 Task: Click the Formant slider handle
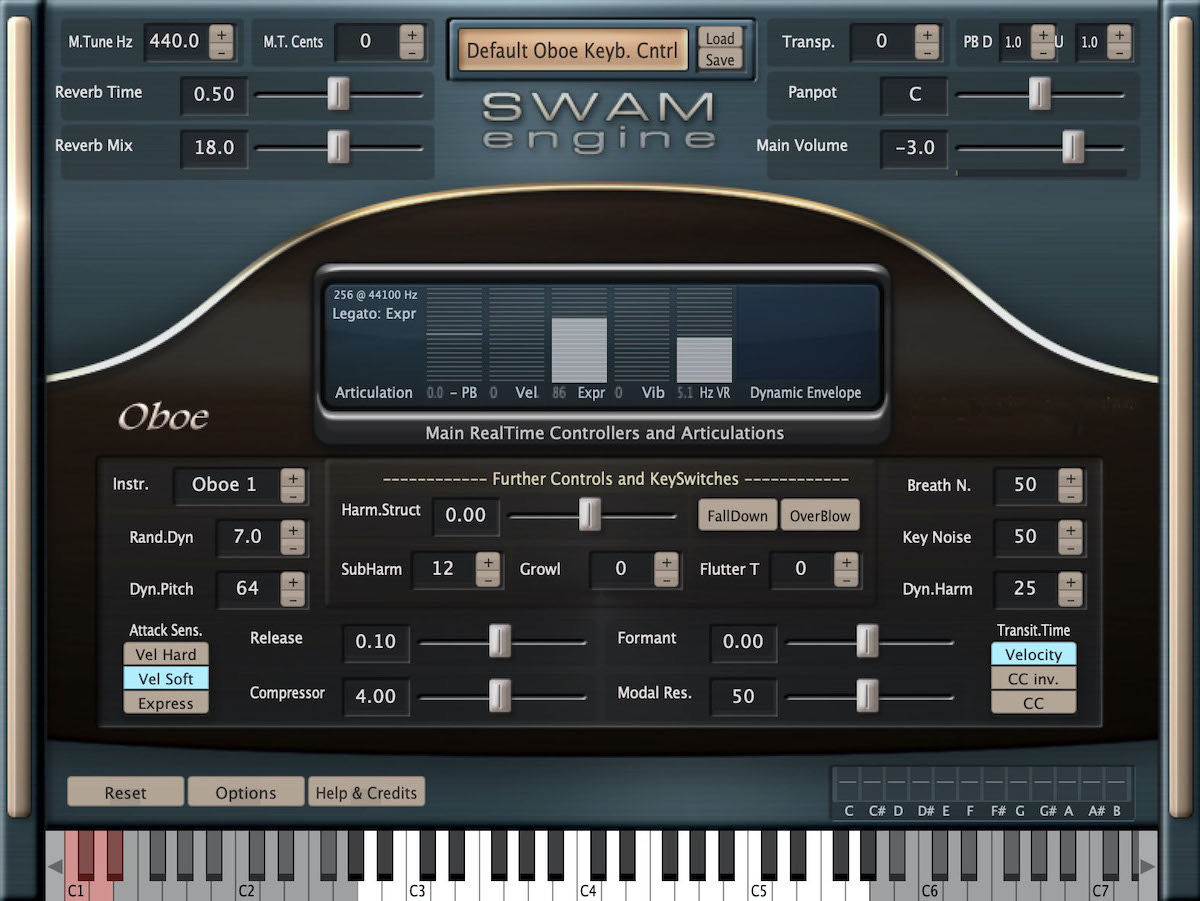point(867,641)
